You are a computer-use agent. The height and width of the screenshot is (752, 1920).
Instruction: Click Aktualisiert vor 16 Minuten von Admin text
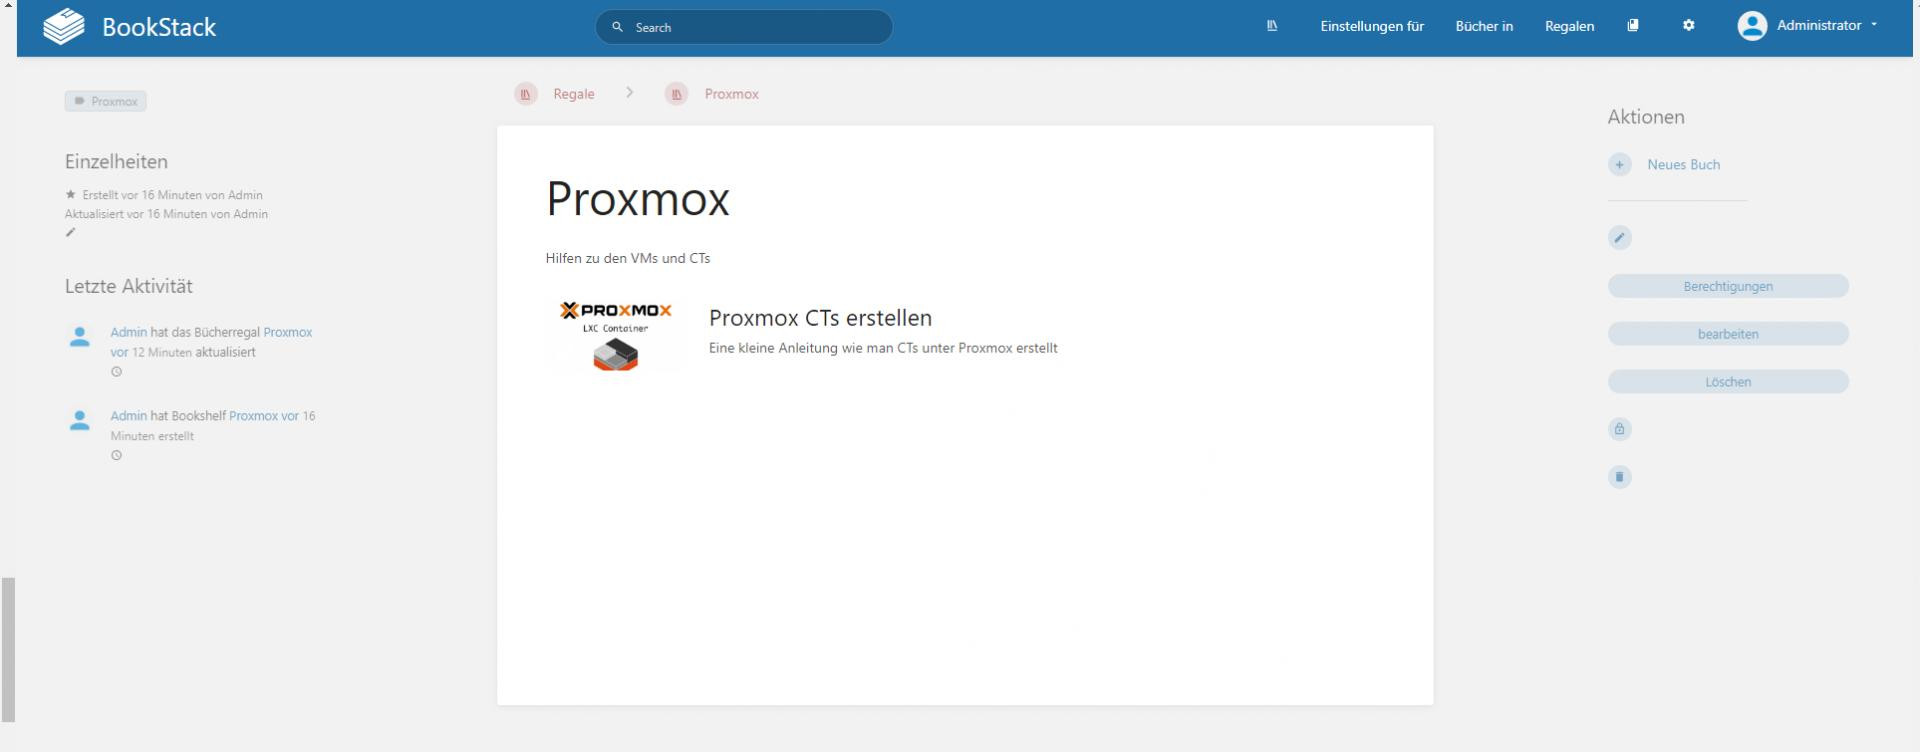pyautogui.click(x=166, y=214)
